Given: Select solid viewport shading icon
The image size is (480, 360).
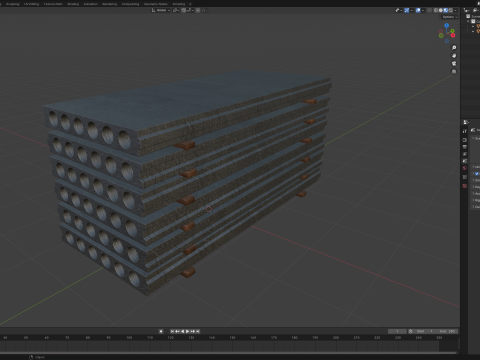Looking at the screenshot, I should click(x=441, y=10).
